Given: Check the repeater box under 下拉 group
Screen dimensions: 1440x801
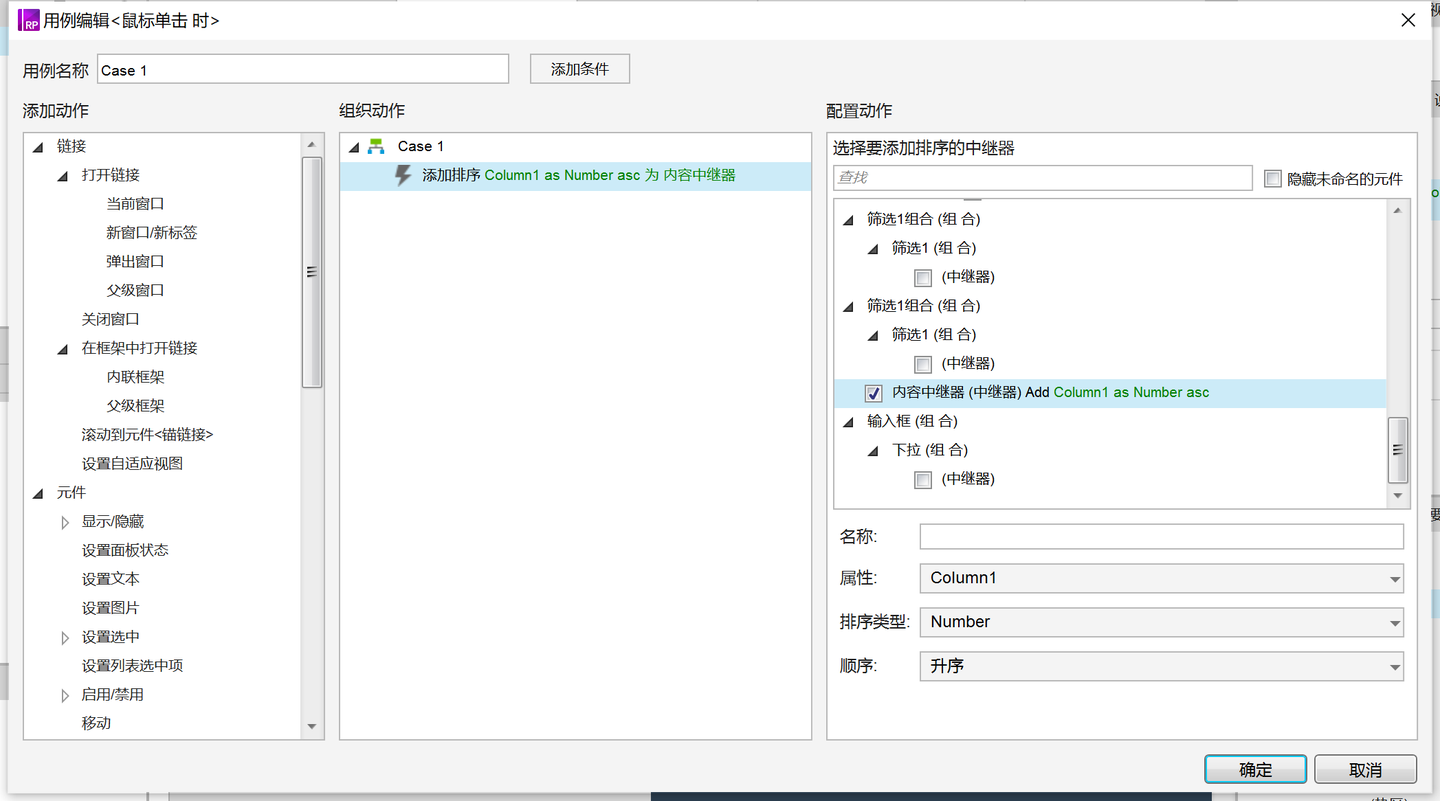Looking at the screenshot, I should [x=923, y=480].
